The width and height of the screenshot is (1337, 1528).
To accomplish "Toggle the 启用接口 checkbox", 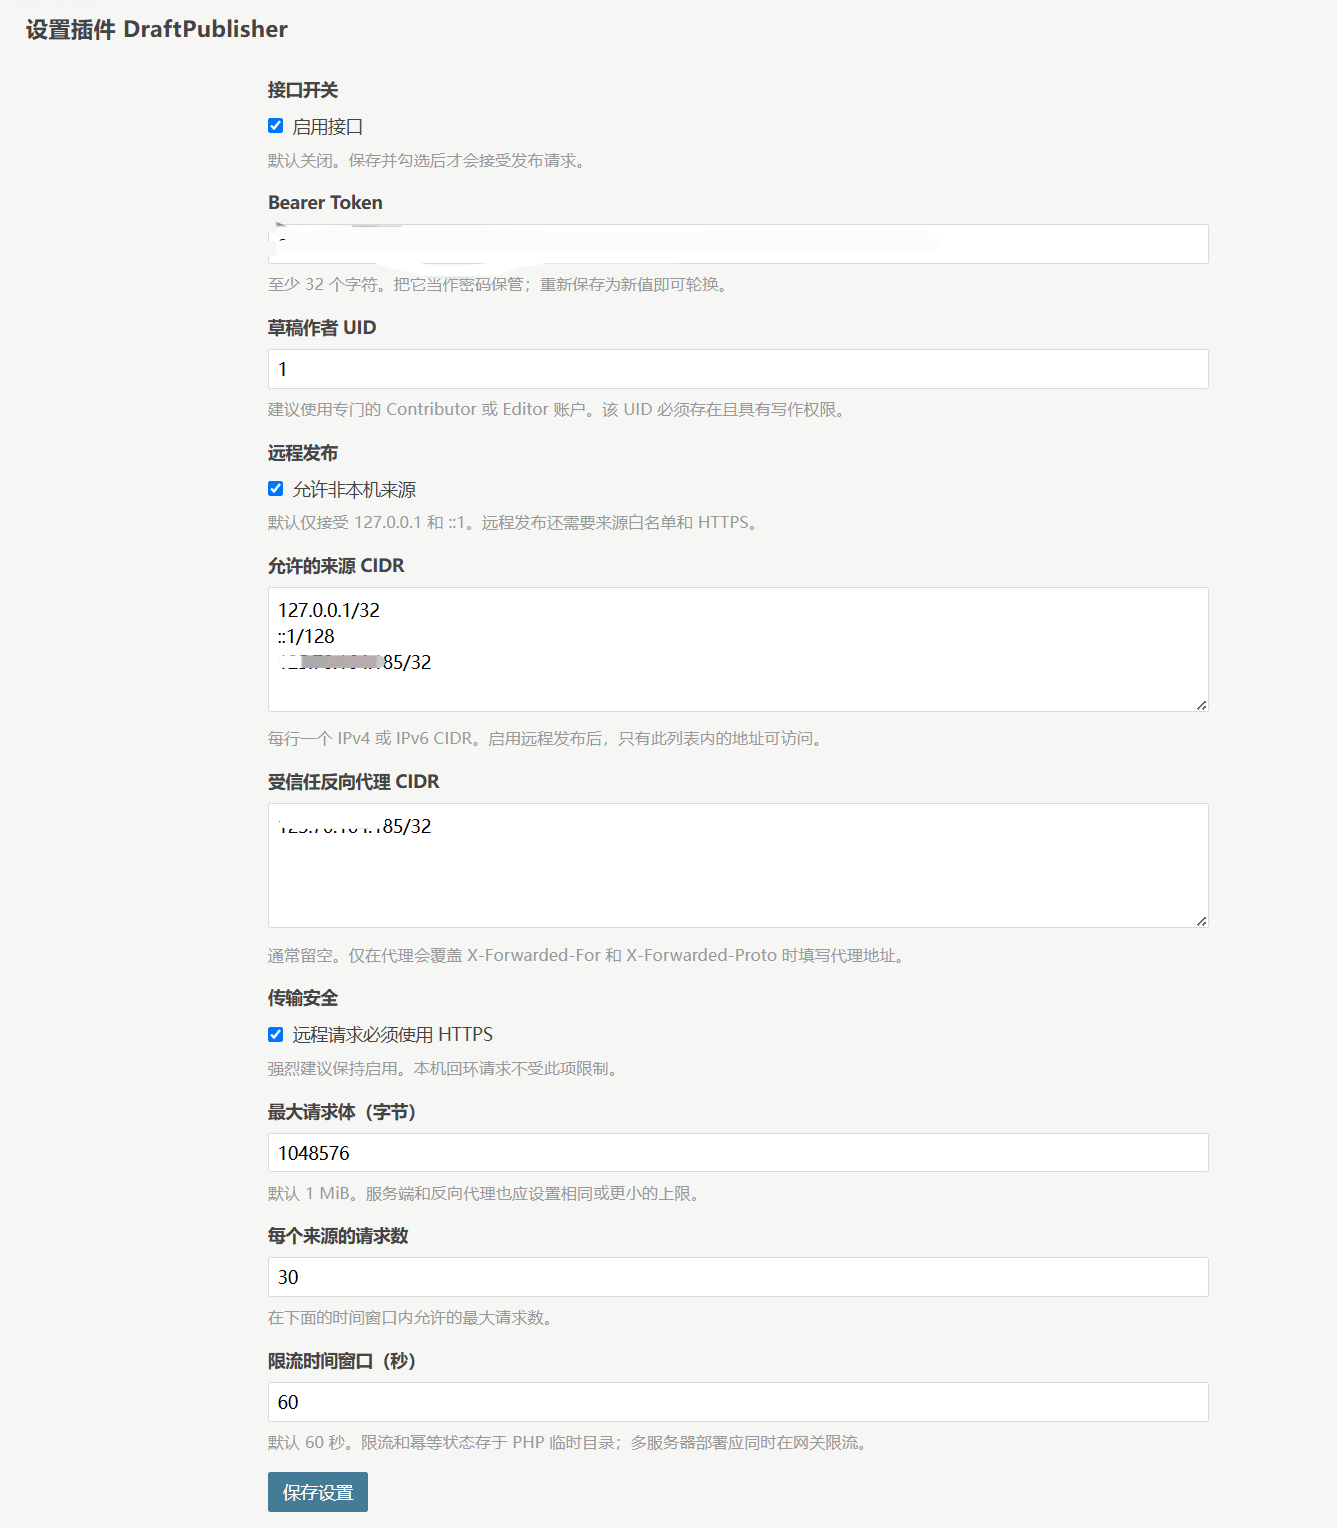I will pos(275,126).
